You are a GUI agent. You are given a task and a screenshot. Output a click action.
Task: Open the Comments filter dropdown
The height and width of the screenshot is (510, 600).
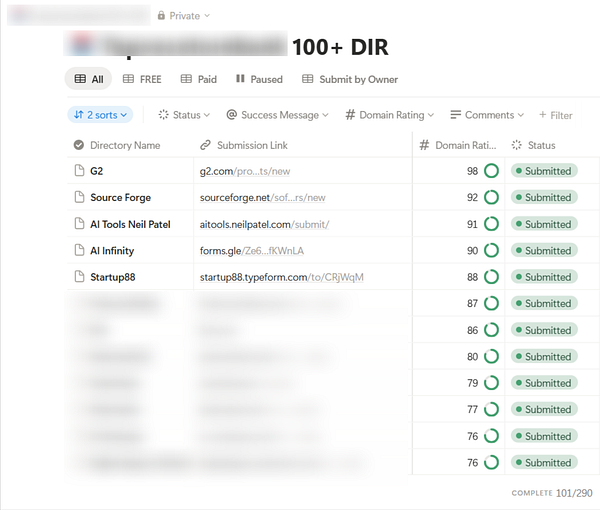[x=487, y=115]
